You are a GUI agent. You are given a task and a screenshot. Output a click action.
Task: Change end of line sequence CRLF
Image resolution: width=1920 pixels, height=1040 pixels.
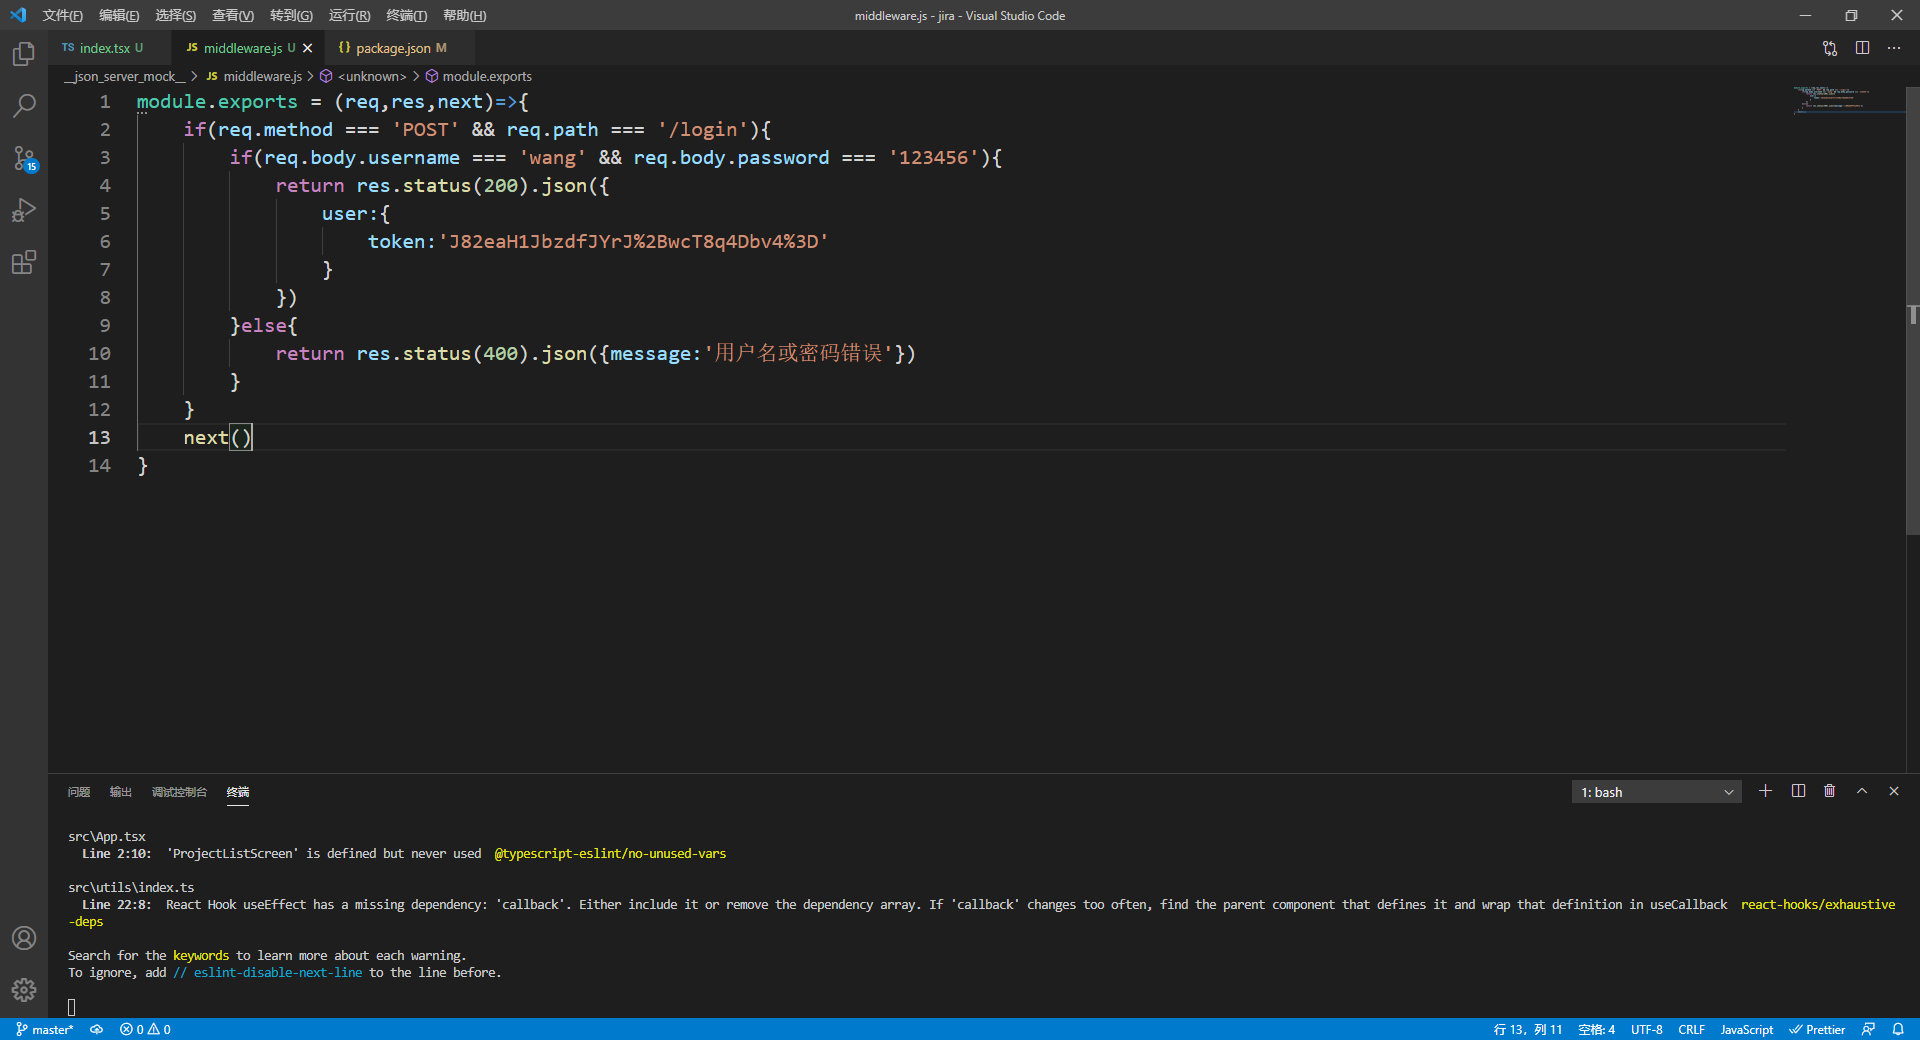1691,1029
